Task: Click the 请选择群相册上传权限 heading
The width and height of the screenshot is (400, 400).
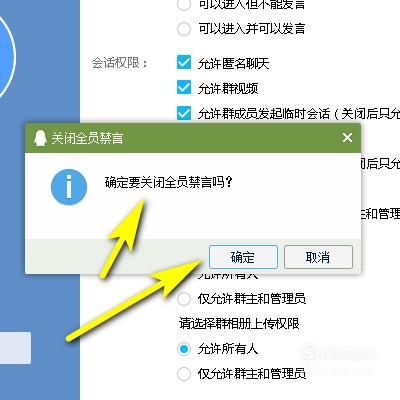Action: tap(239, 324)
